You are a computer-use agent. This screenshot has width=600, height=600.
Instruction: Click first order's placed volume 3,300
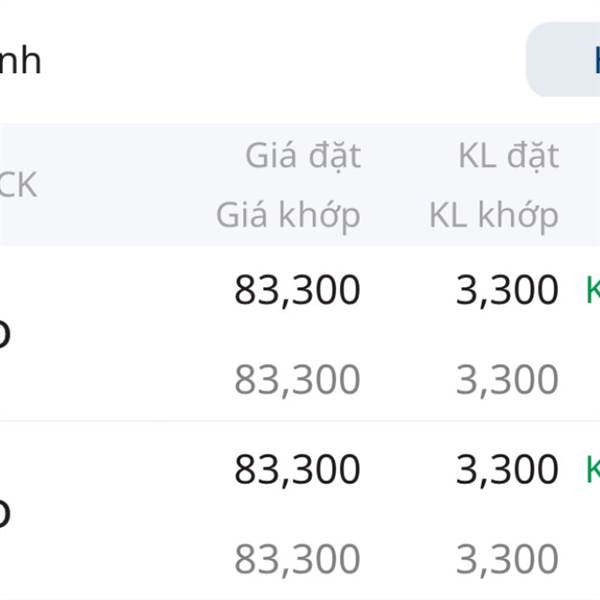[x=507, y=291]
